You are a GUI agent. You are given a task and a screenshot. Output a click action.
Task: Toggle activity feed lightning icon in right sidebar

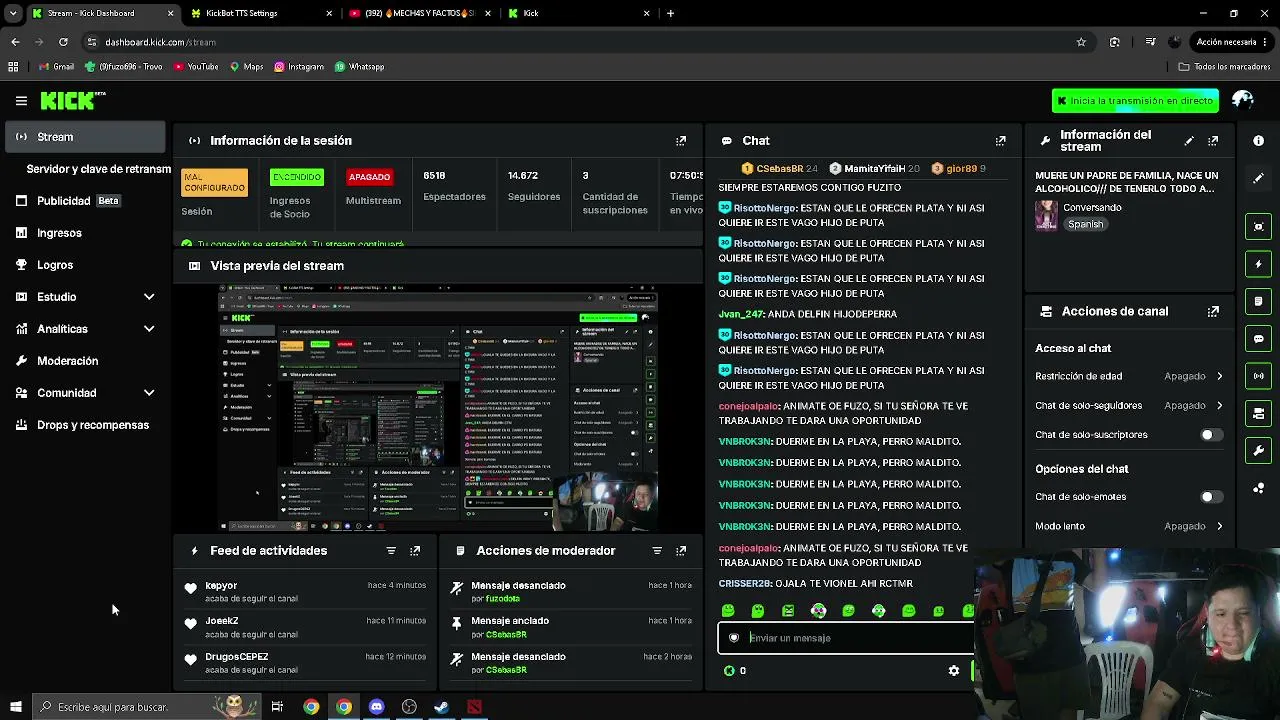(x=1259, y=264)
